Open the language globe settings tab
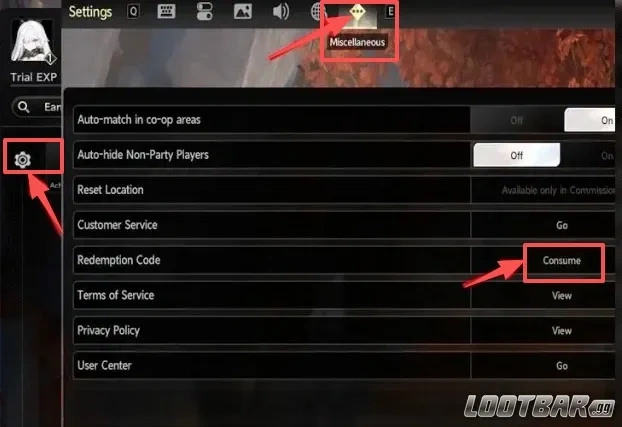The height and width of the screenshot is (427, 622). pos(317,12)
